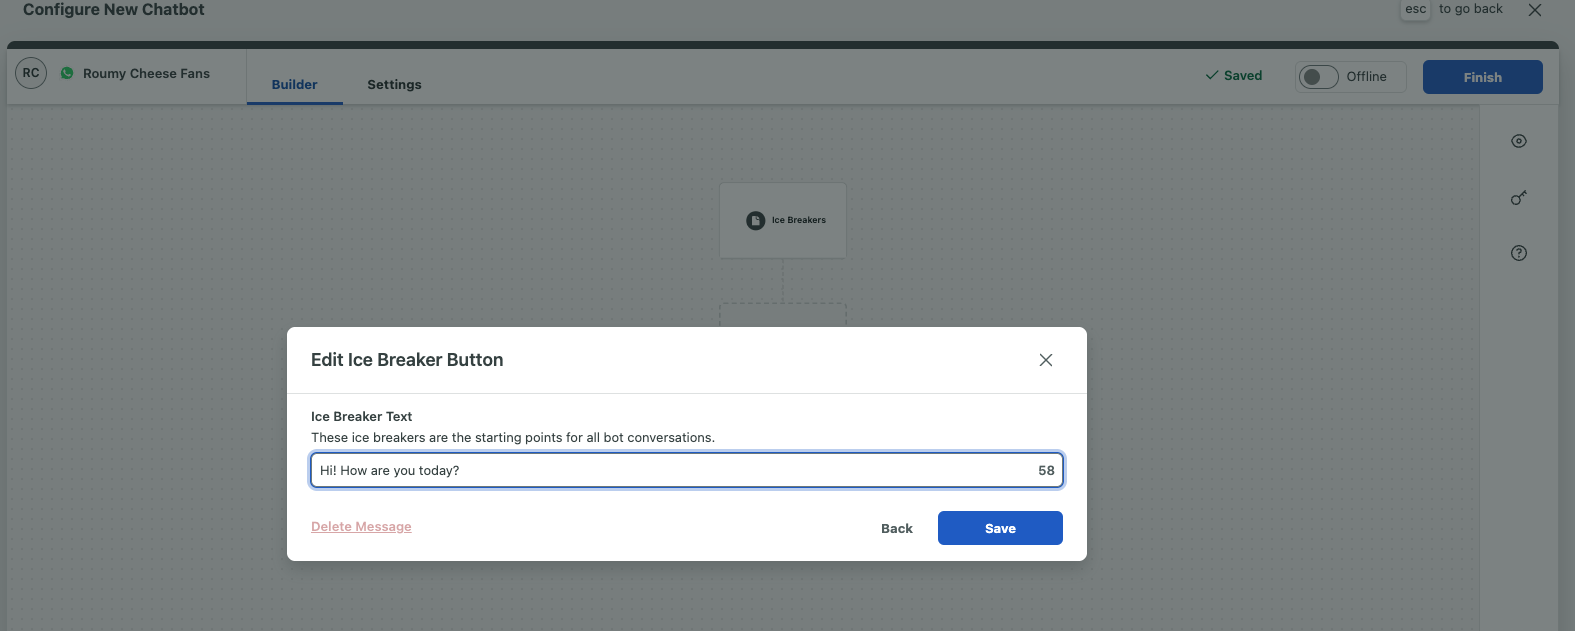Switch to the Settings tab
This screenshot has height=631, width=1575.
pos(394,85)
